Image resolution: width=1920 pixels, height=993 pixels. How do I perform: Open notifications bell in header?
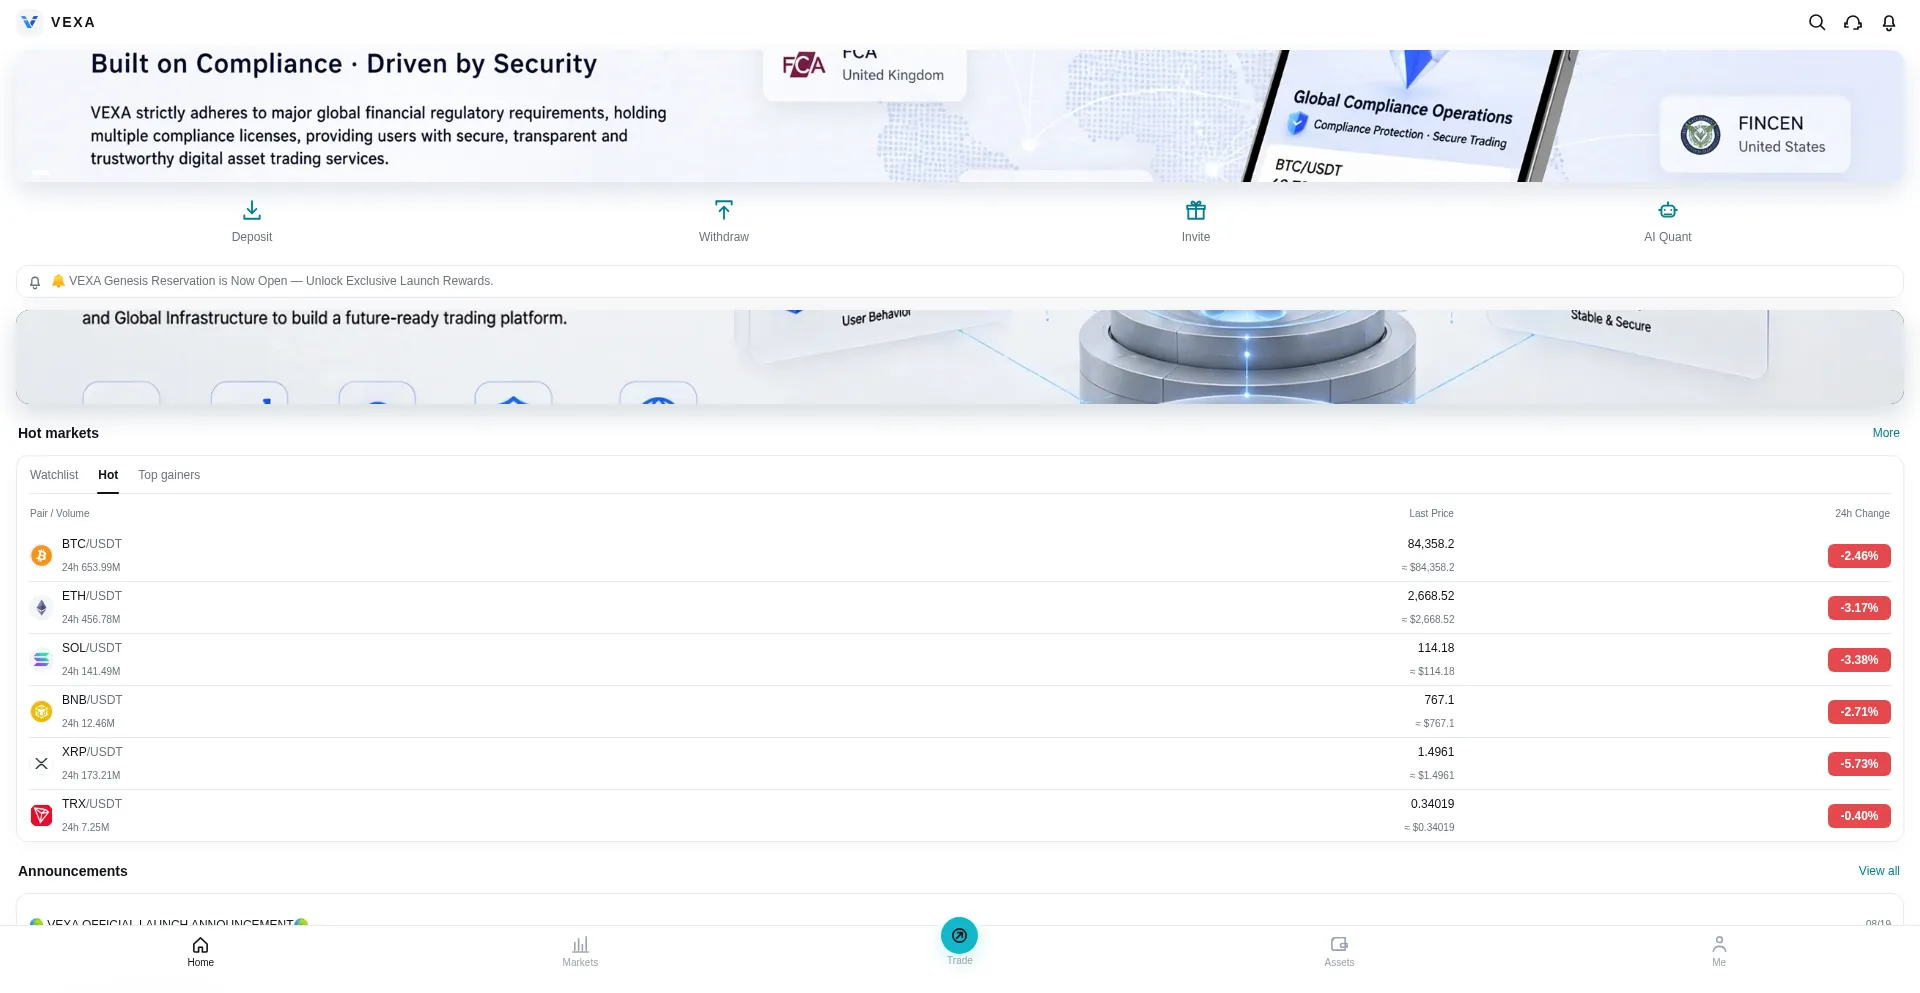pos(1889,22)
